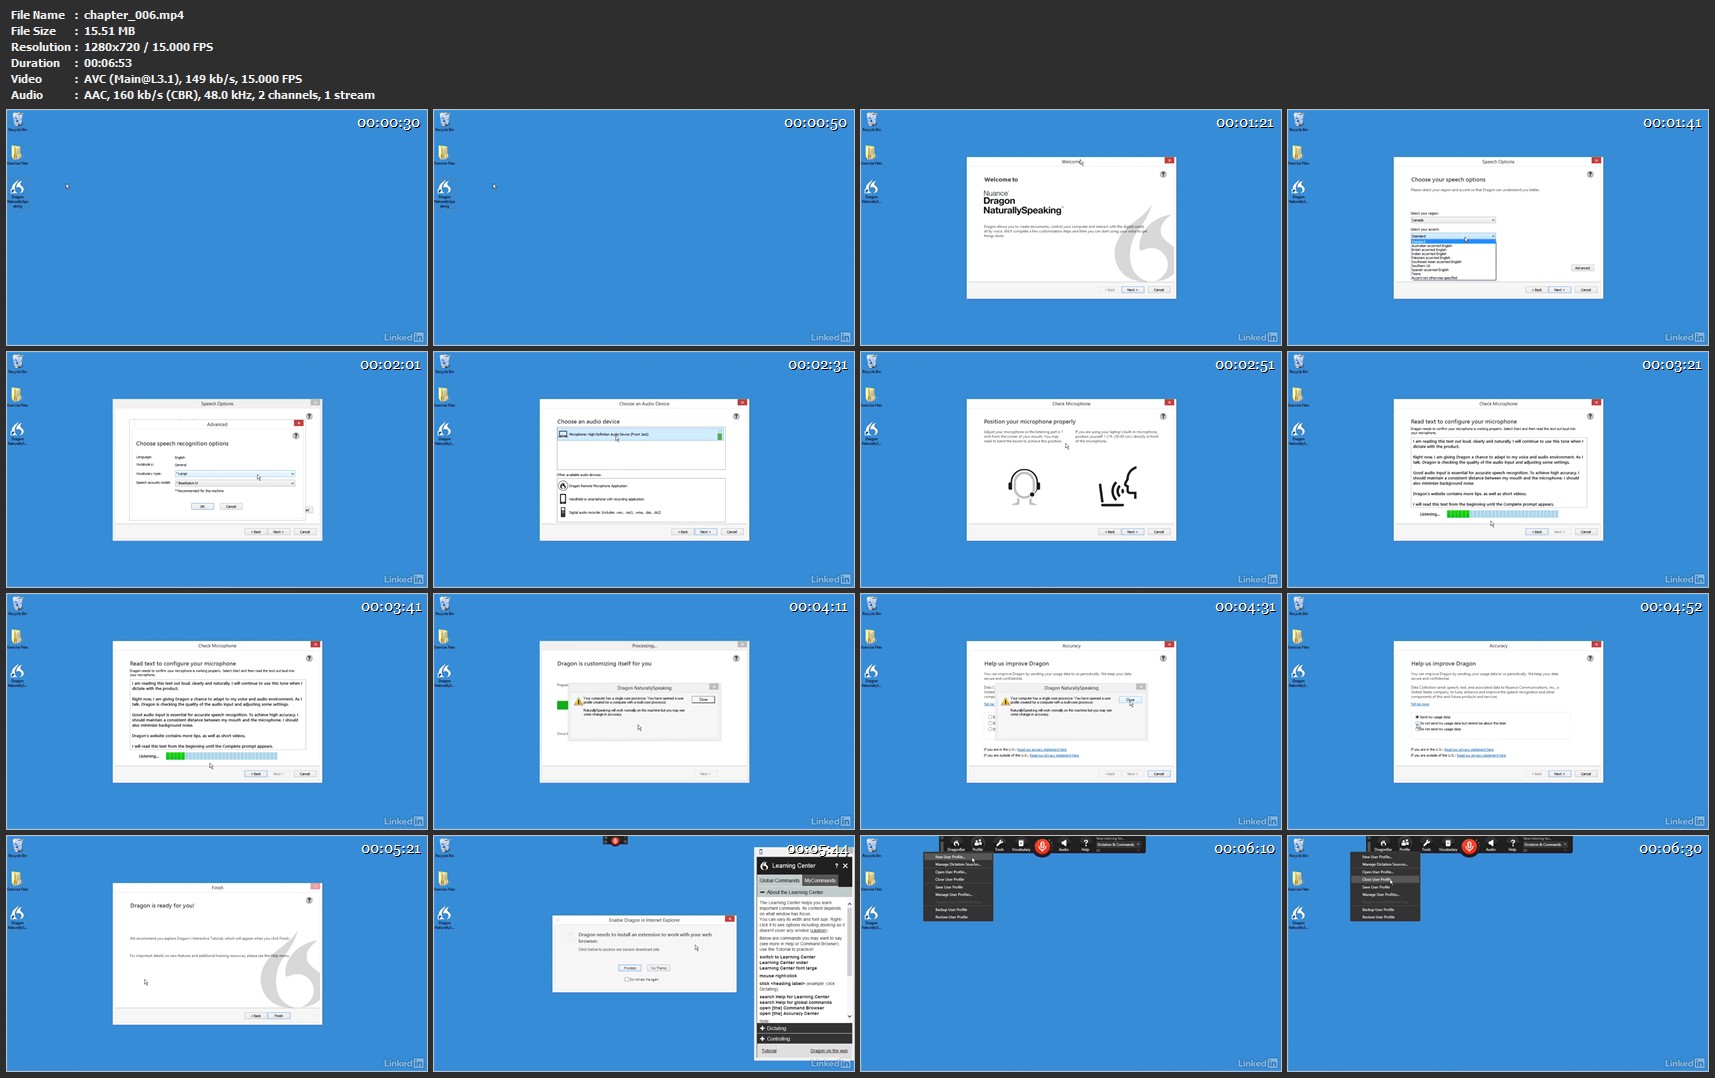Click red microphone indicator atop 00:05:44 frame
This screenshot has height=1078, width=1715.
pos(615,841)
